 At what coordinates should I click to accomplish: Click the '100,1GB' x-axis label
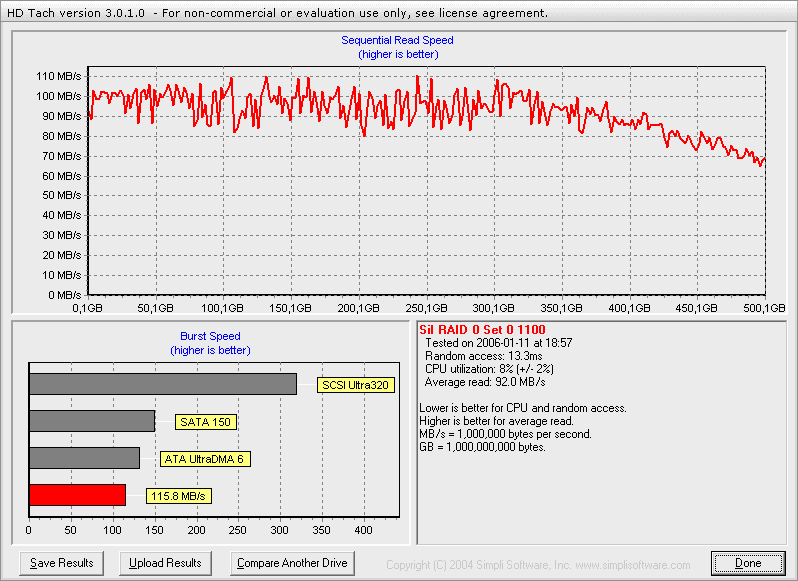click(x=222, y=308)
